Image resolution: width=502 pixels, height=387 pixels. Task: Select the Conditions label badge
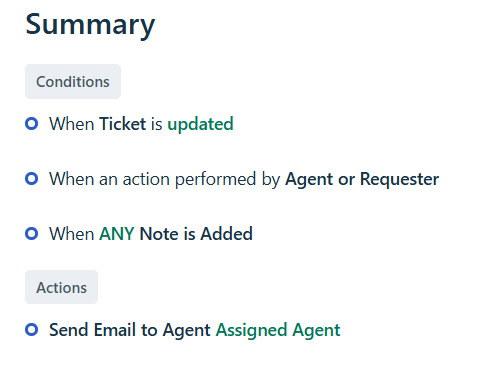[x=73, y=82]
